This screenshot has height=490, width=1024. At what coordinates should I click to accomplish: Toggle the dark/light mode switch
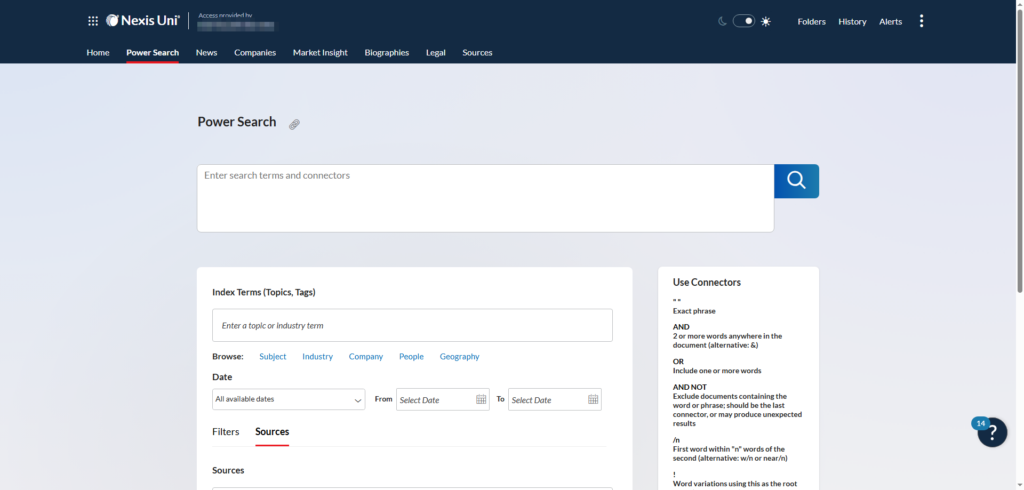[744, 21]
